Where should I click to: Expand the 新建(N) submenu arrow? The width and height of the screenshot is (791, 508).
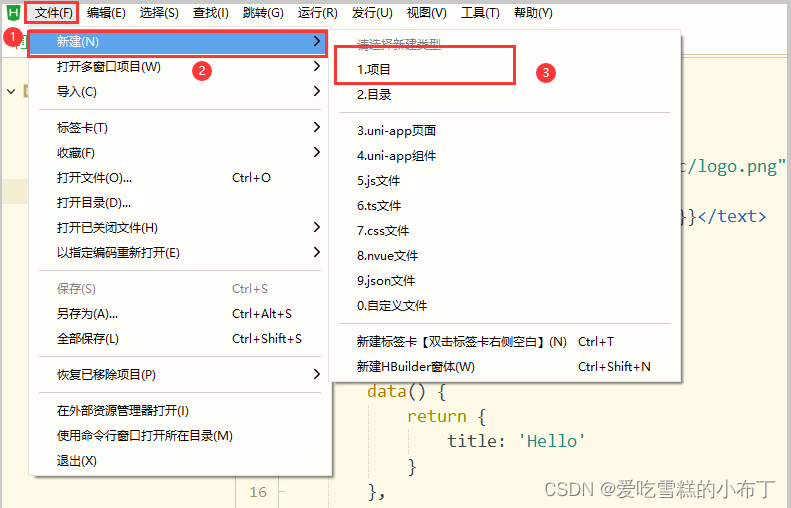coord(317,41)
